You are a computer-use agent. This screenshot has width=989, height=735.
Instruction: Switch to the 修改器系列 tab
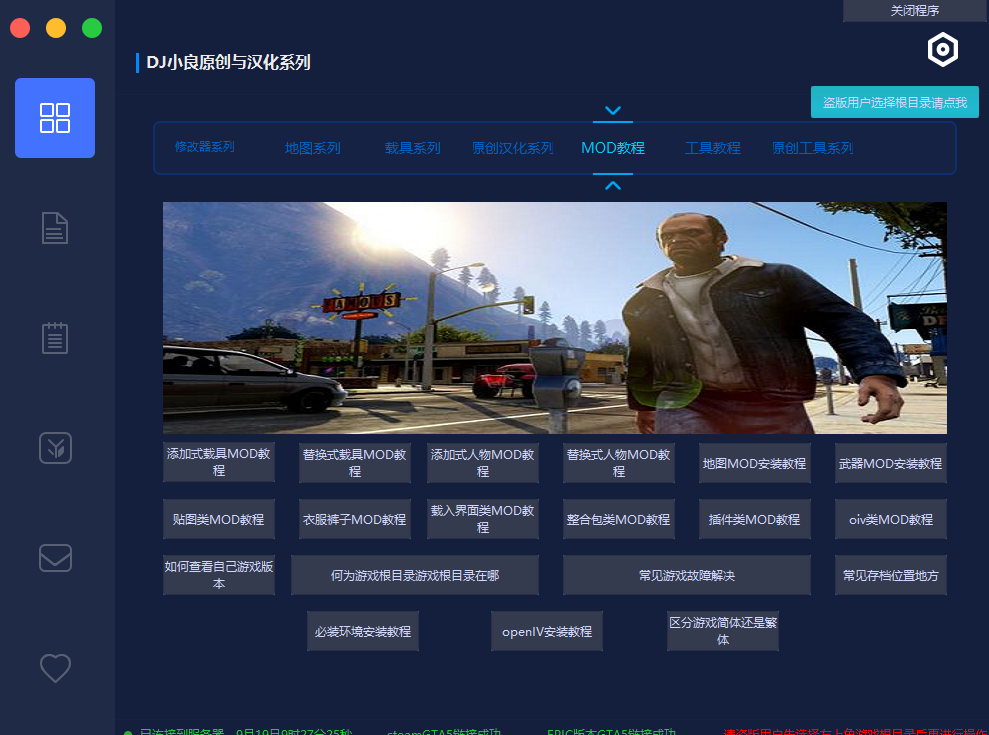204,147
